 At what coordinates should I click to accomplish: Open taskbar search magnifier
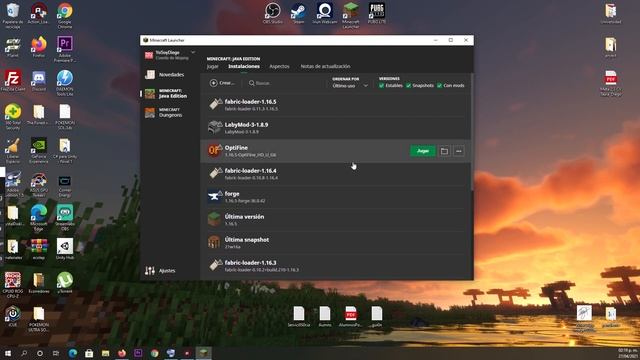click(24, 353)
